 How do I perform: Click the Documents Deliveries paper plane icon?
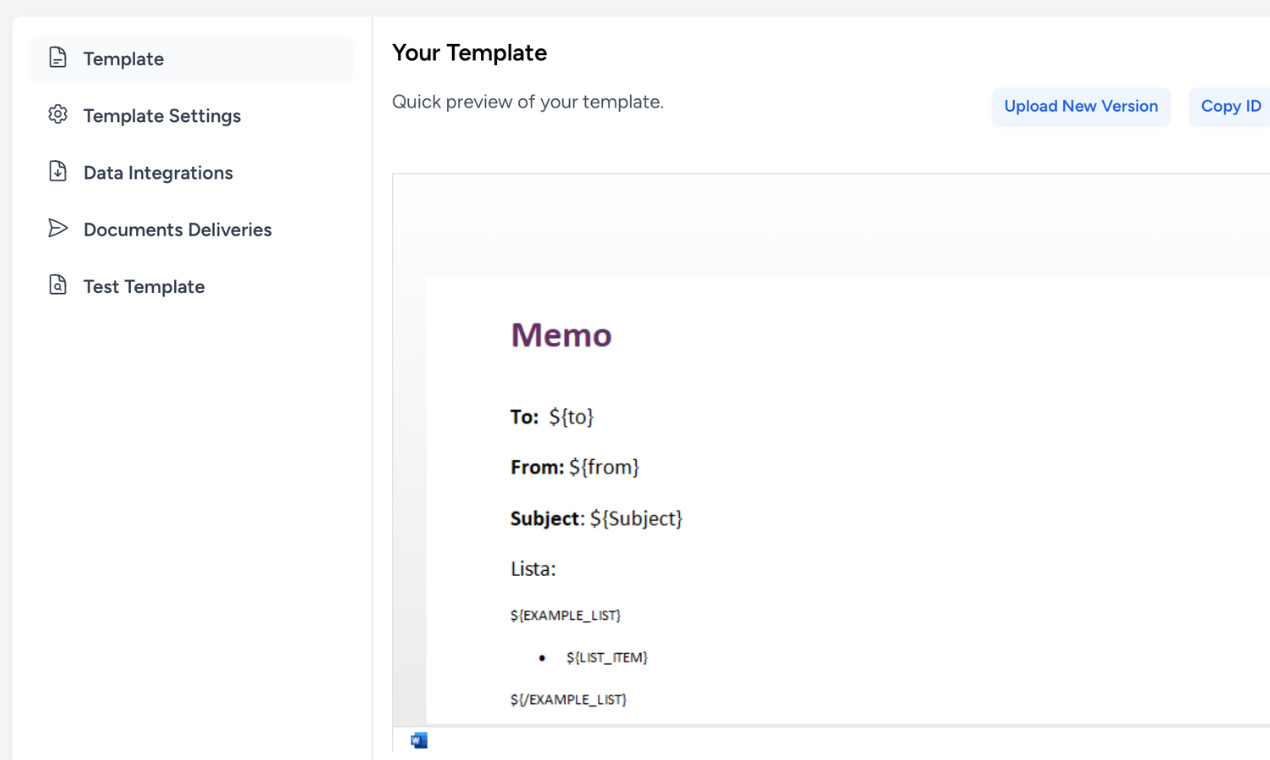(x=58, y=229)
